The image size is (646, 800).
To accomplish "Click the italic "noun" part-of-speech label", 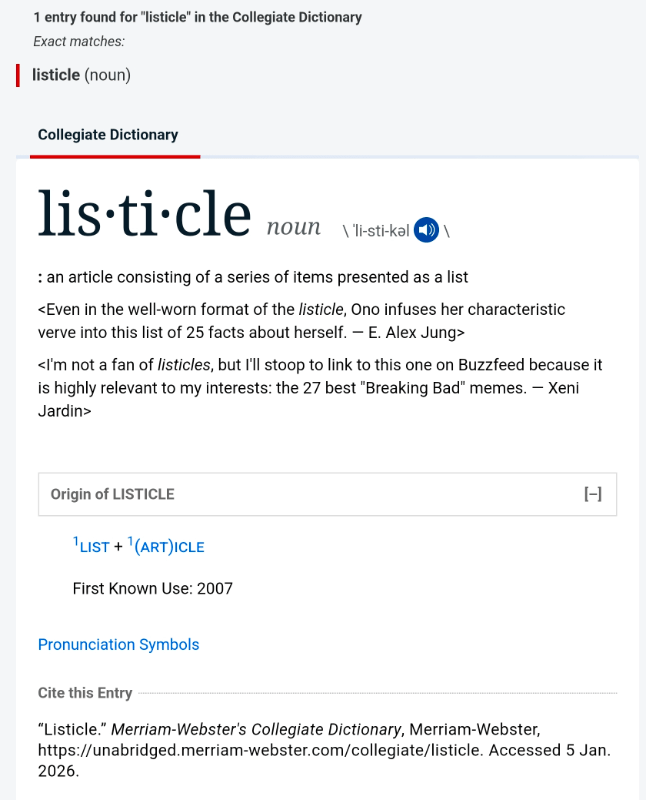I will tap(293, 228).
